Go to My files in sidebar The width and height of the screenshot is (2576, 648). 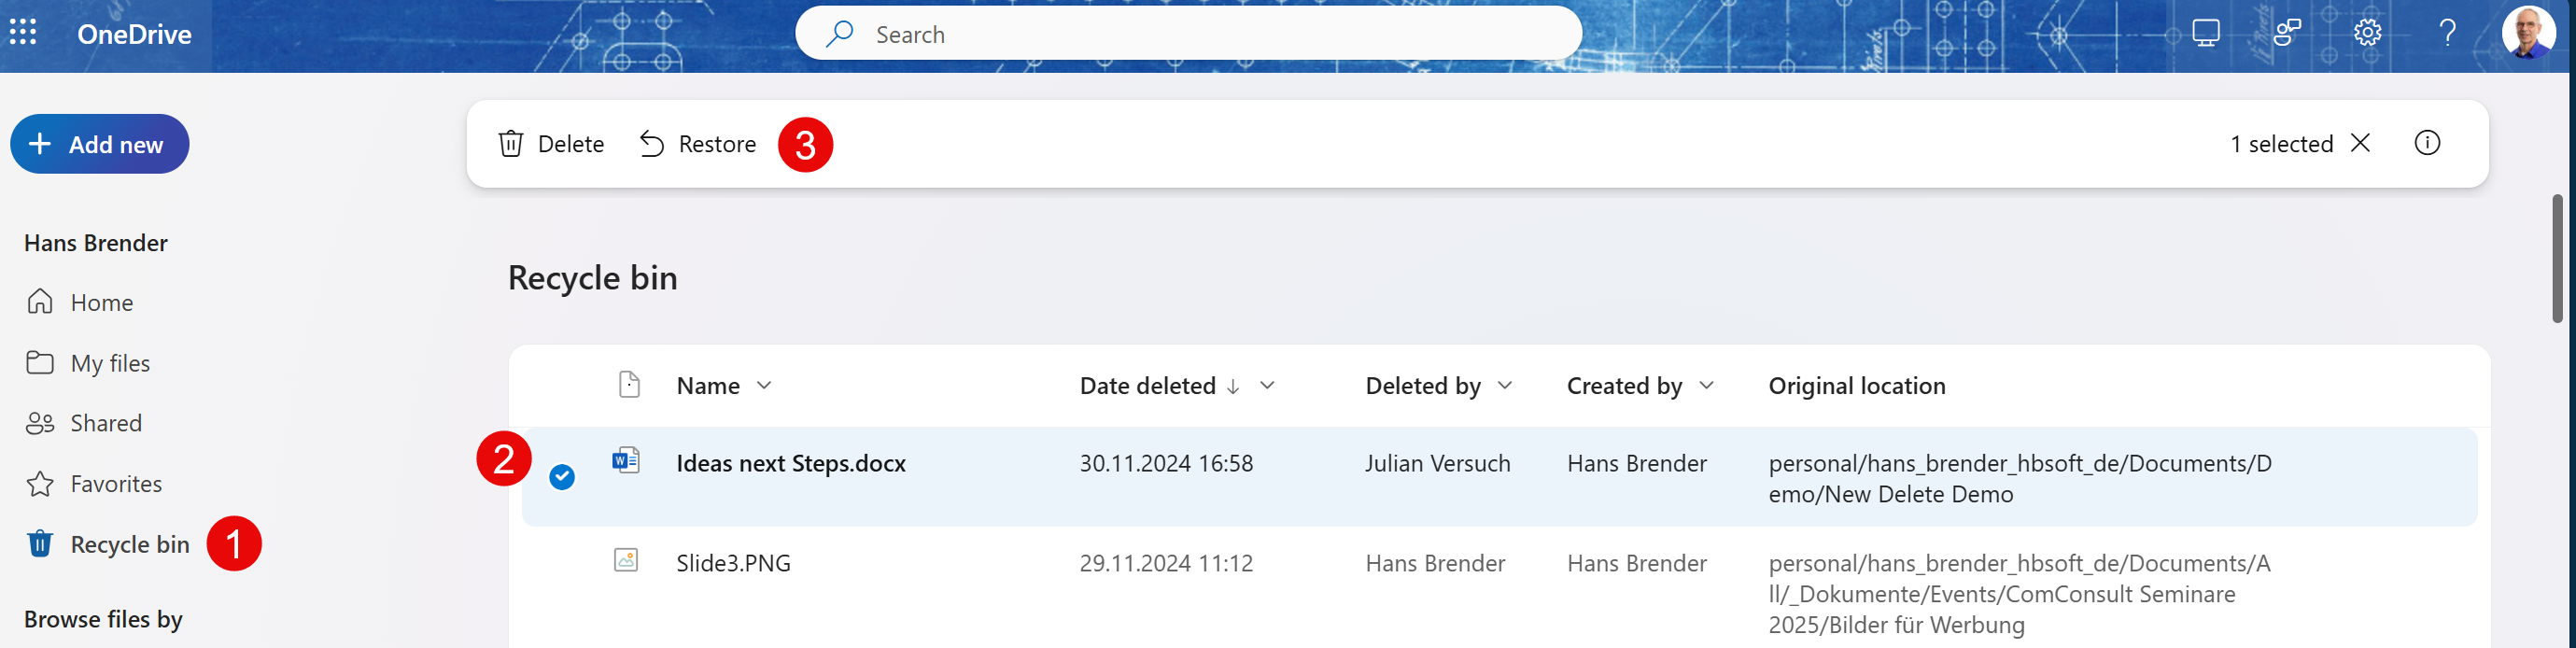(x=110, y=363)
